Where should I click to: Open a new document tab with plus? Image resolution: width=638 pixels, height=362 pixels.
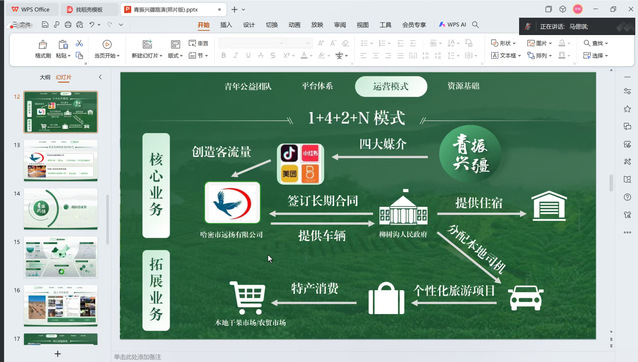pos(234,9)
